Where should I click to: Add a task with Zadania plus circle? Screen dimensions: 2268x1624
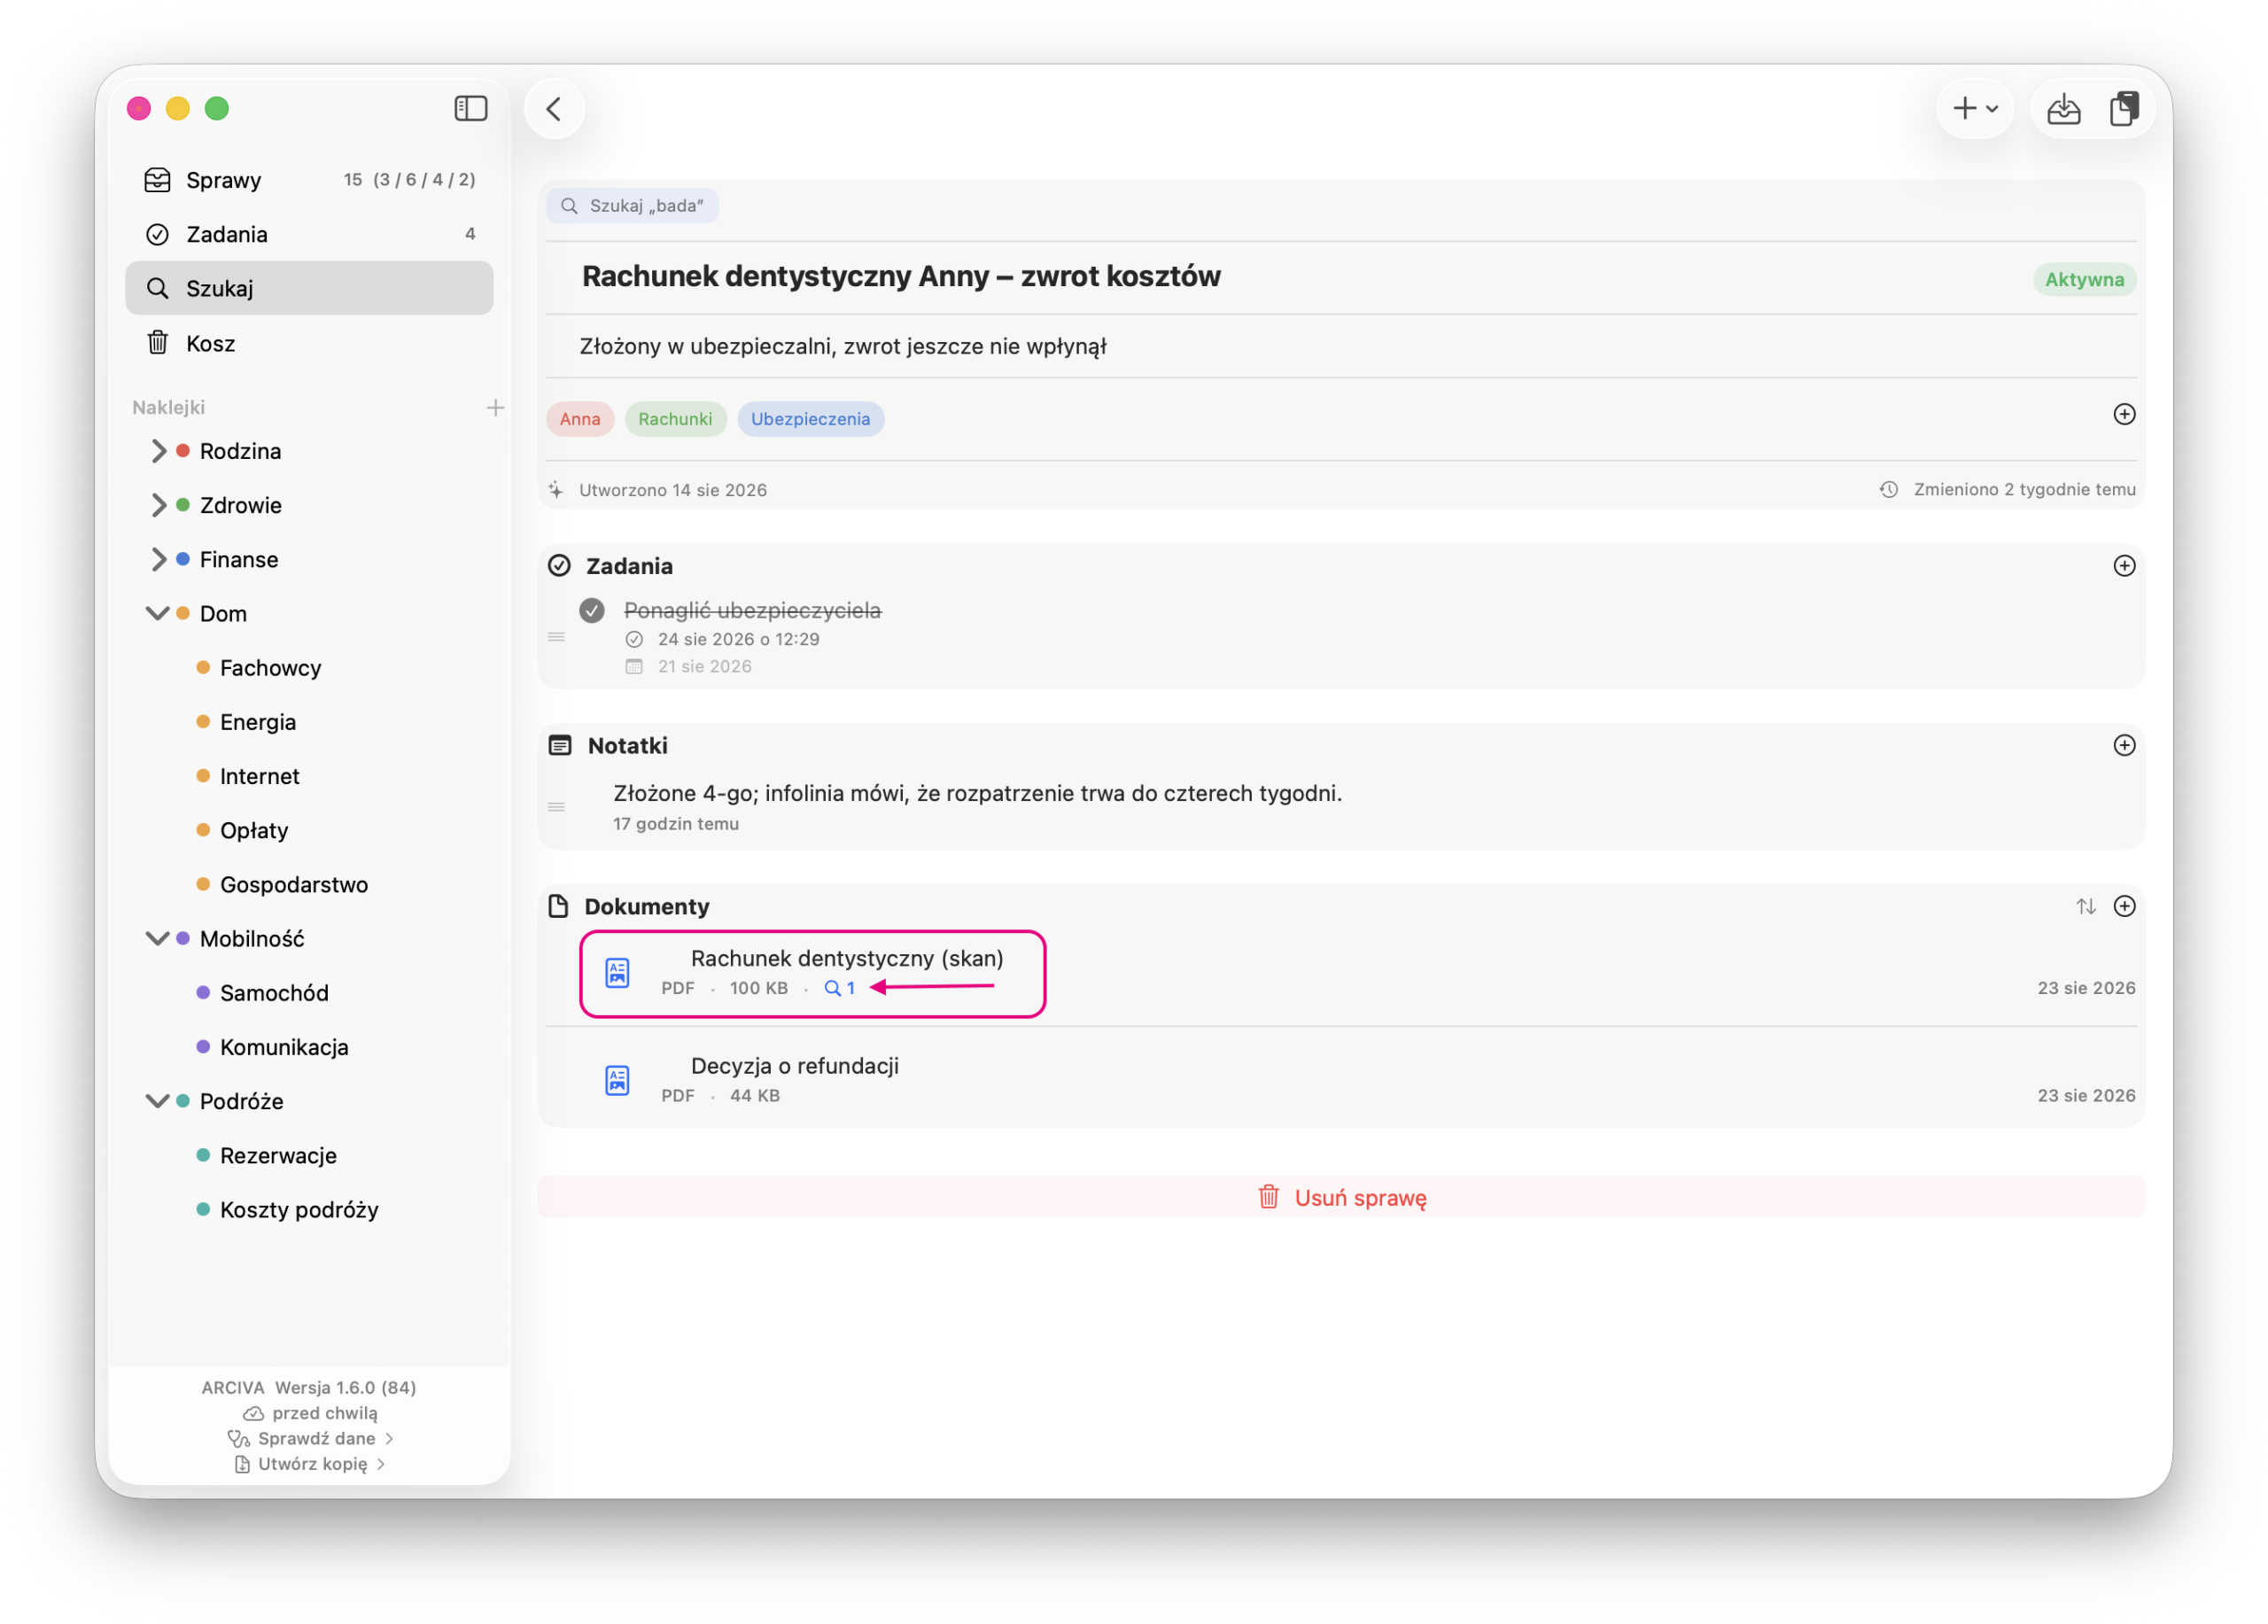coord(2124,566)
